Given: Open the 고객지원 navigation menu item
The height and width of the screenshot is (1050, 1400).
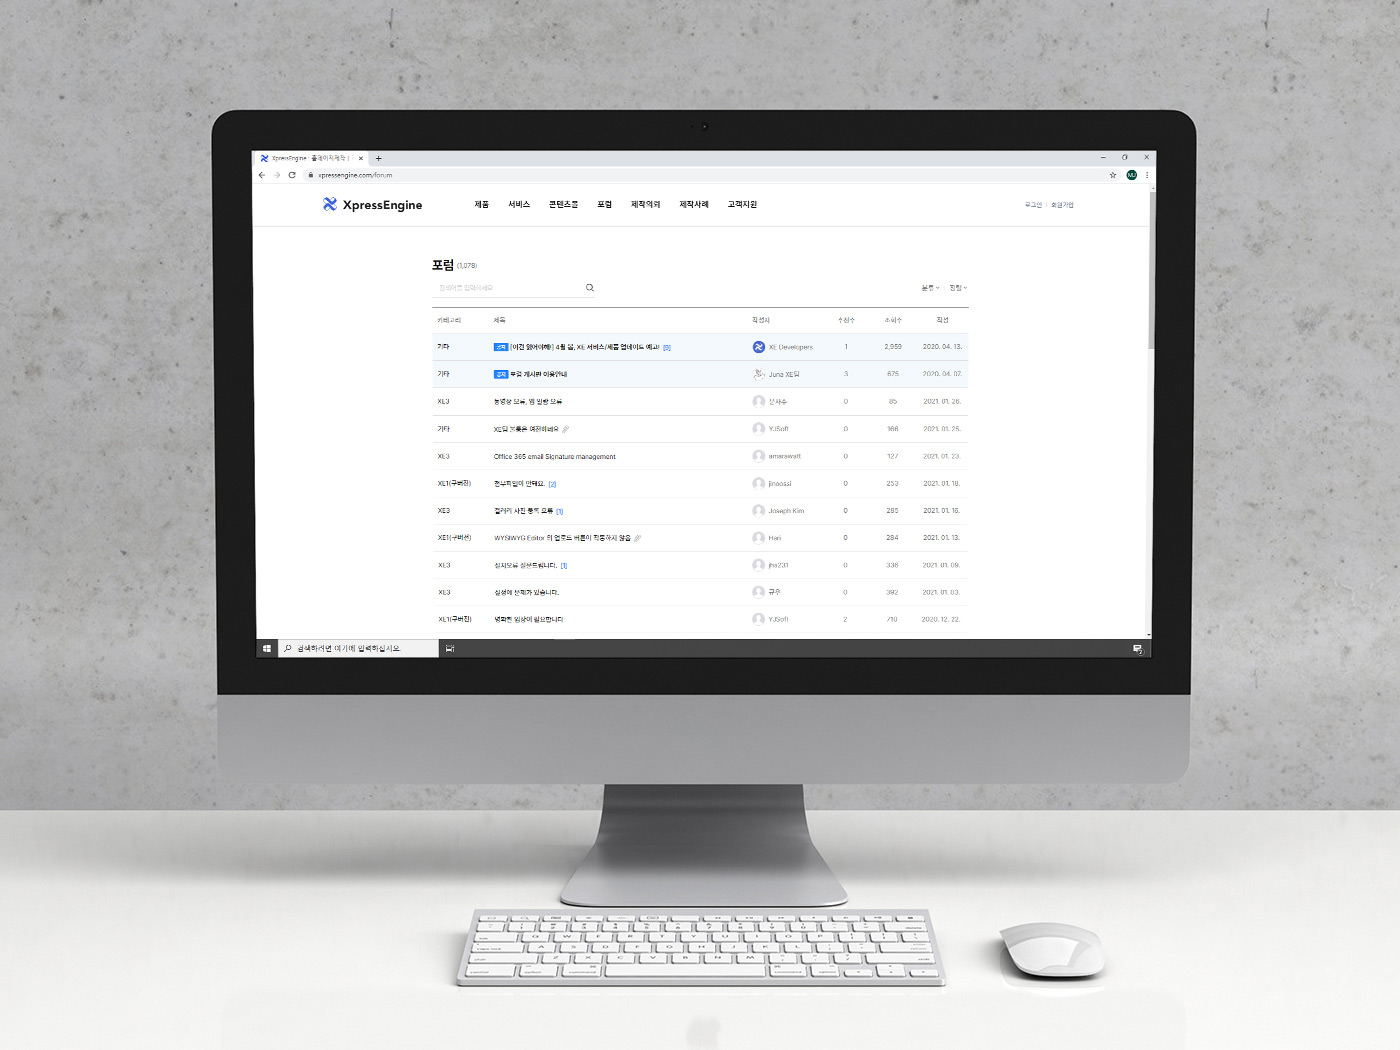Looking at the screenshot, I should [742, 205].
